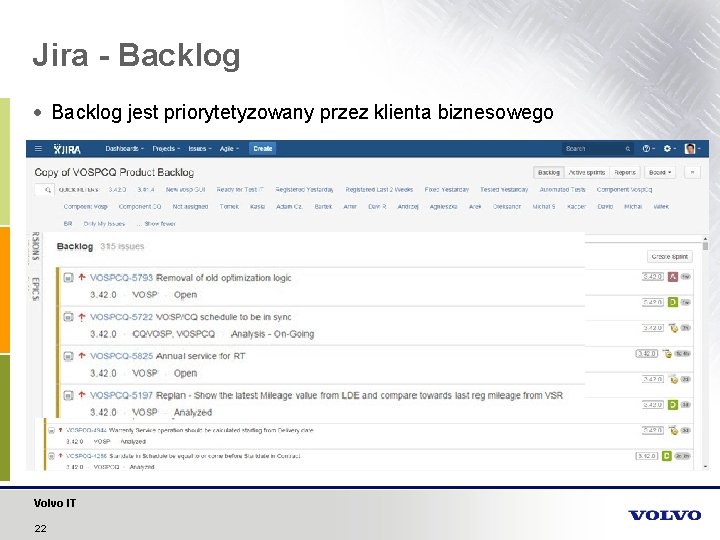Toggle Only My Issues quick filter

[104, 224]
